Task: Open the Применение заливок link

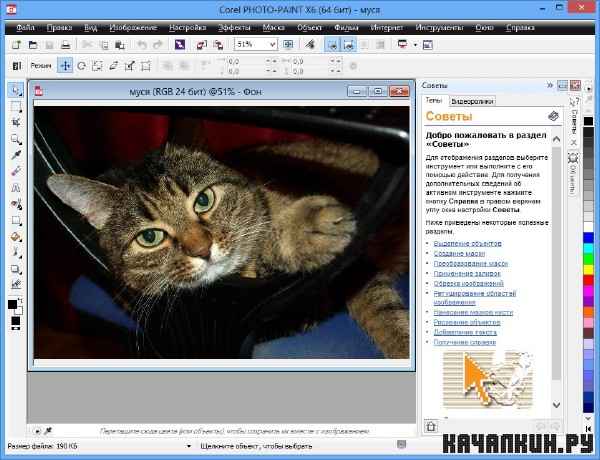Action: tap(467, 273)
